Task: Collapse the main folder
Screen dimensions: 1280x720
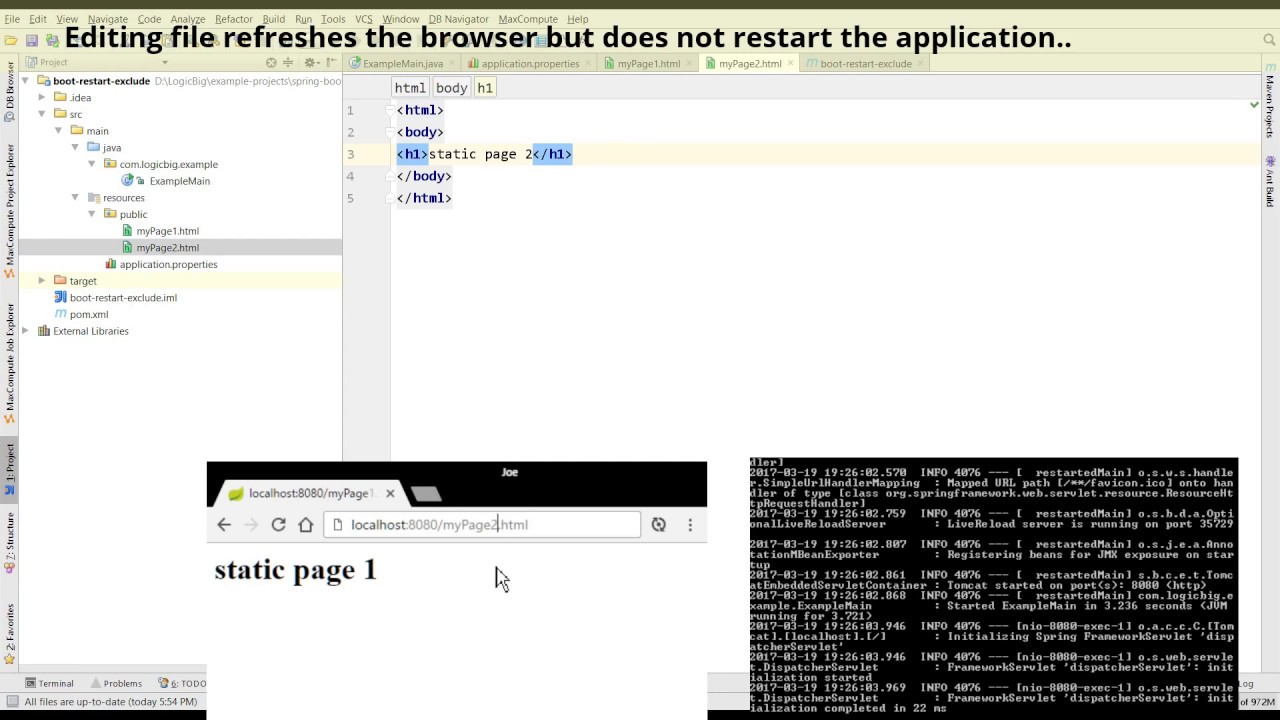Action: (58, 131)
